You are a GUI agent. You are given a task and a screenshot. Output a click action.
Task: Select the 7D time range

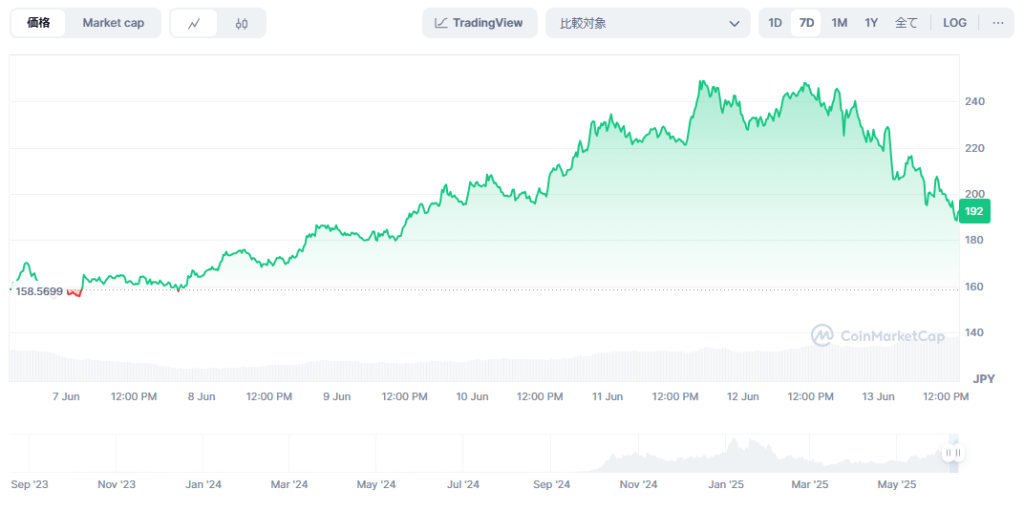(806, 23)
